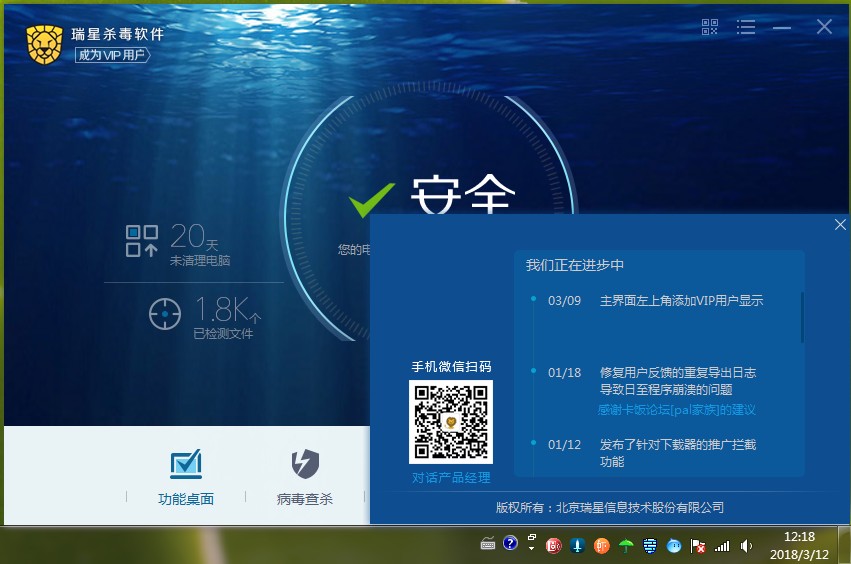The width and height of the screenshot is (851, 564).
Task: Click the 我们正在进步中 heading
Action: (575, 265)
